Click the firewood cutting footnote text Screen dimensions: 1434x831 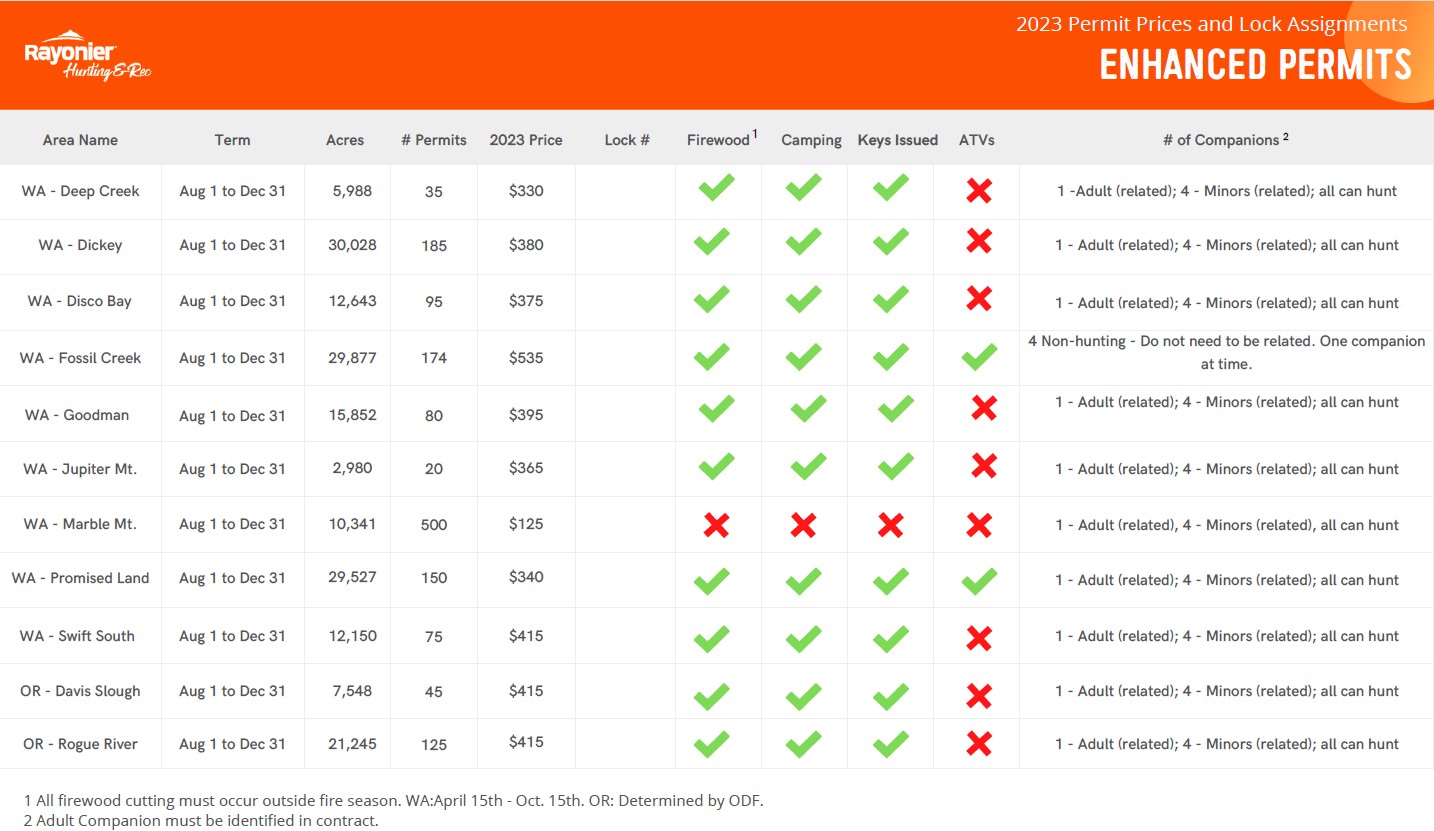point(393,801)
